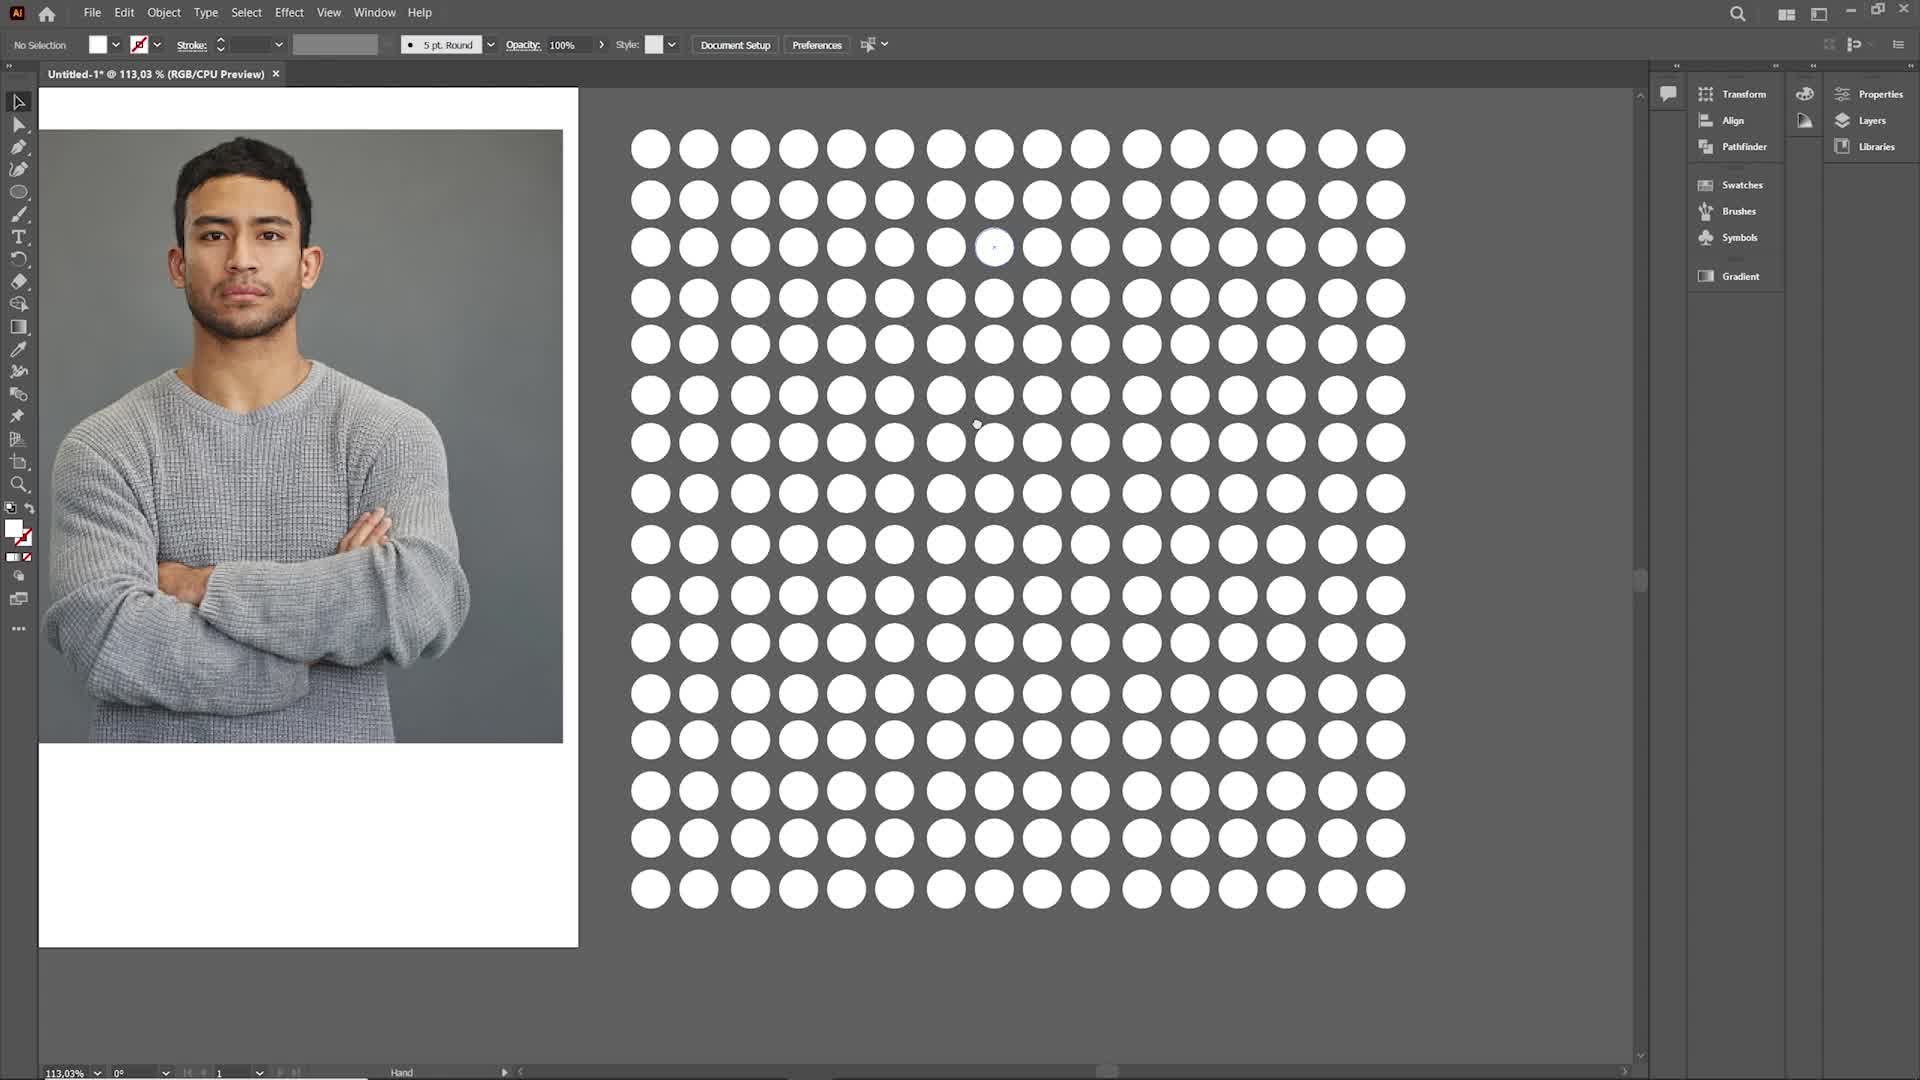Open the Effect menu
Viewport: 1920px width, 1080px height.
(288, 13)
